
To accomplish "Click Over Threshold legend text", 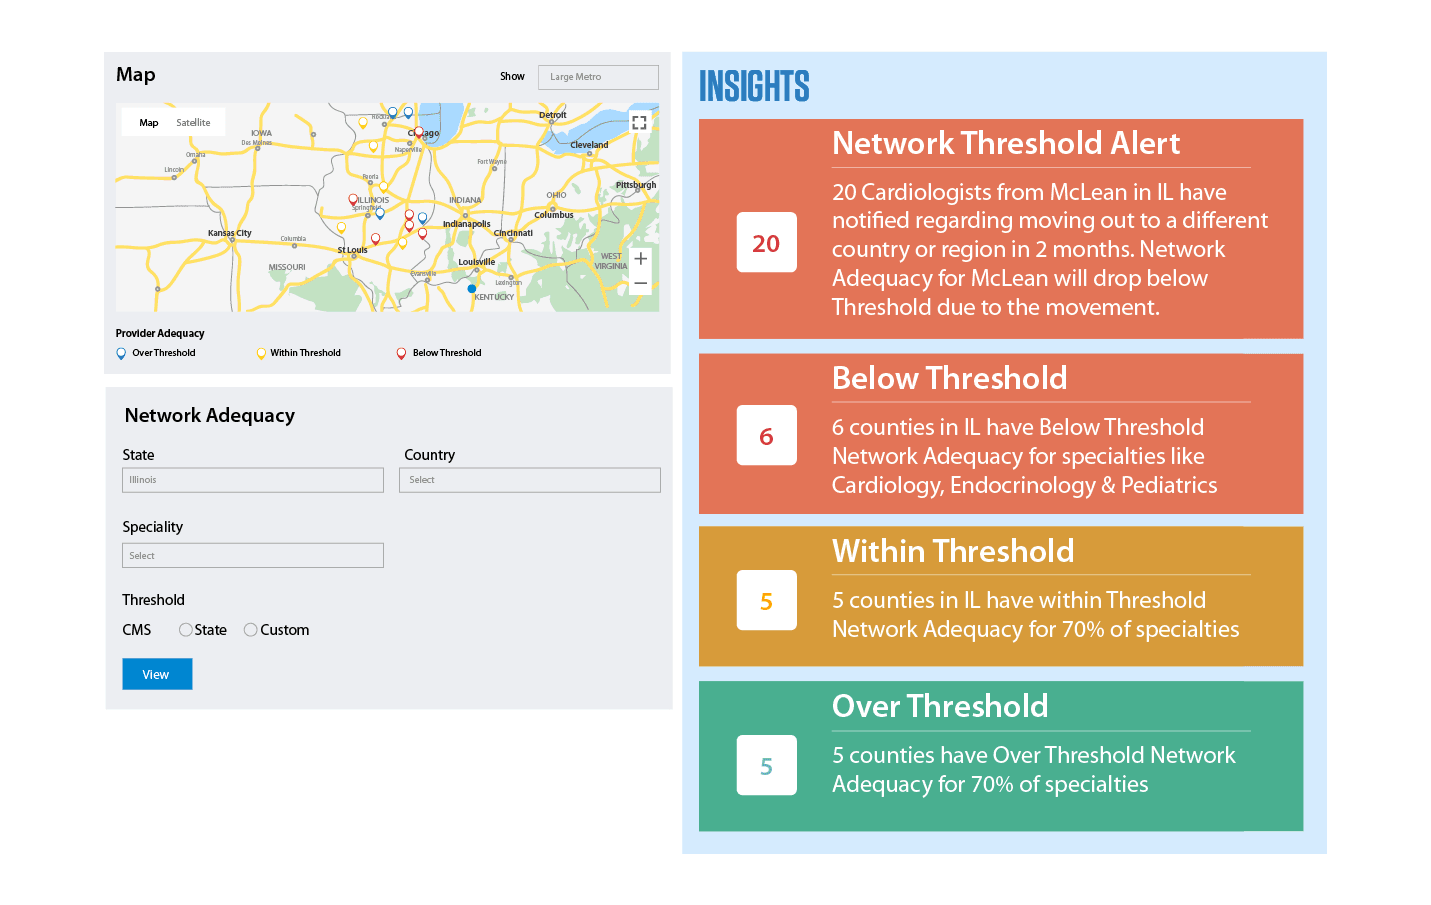I will (164, 353).
